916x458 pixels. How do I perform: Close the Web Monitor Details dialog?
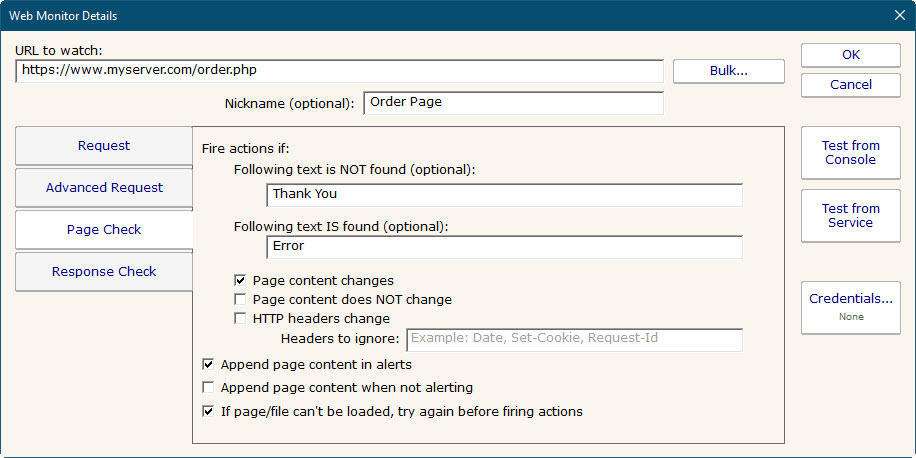(x=898, y=15)
